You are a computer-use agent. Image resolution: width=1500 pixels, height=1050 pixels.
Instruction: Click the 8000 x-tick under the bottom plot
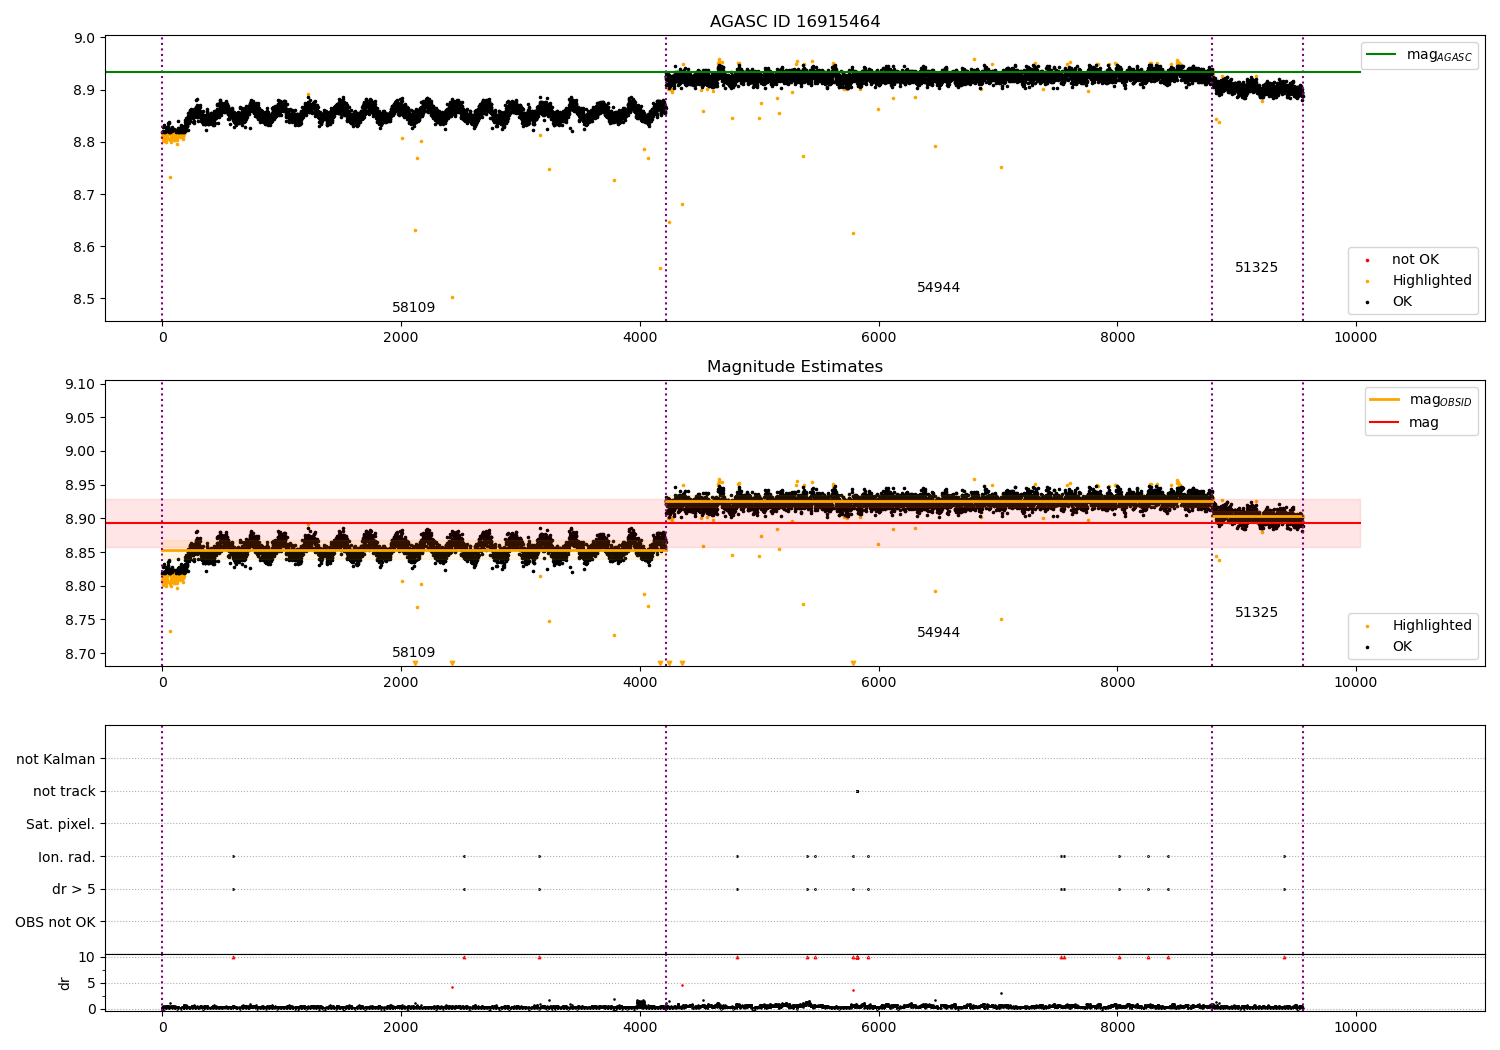click(x=1117, y=1028)
